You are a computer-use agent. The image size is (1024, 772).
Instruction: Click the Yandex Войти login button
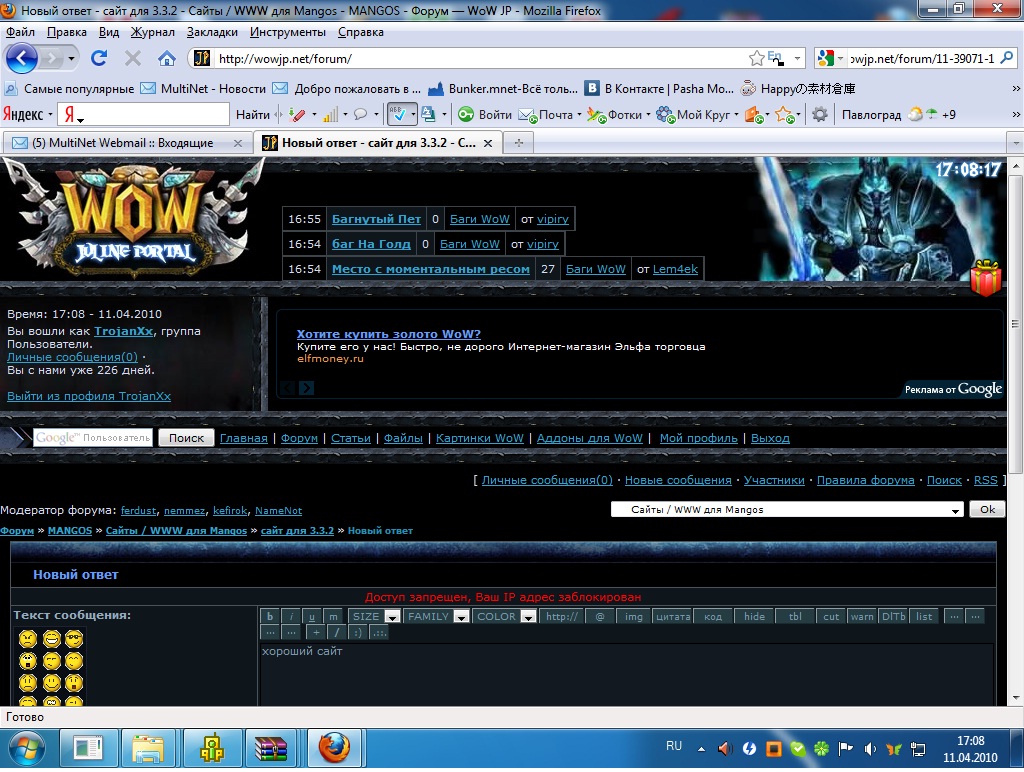(x=485, y=115)
